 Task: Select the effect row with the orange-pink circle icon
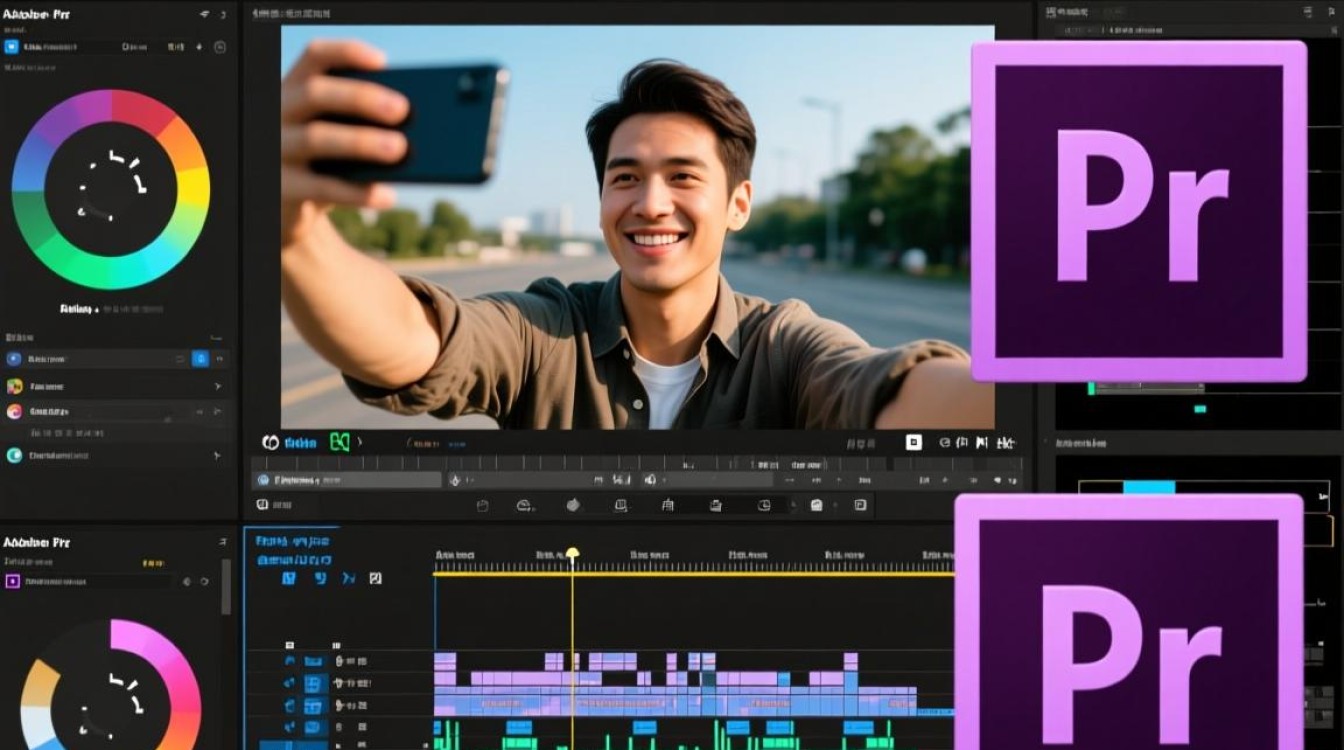(117, 411)
